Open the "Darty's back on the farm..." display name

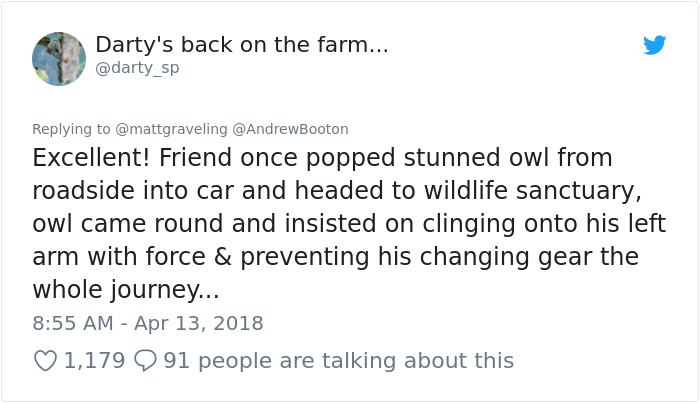coord(241,45)
